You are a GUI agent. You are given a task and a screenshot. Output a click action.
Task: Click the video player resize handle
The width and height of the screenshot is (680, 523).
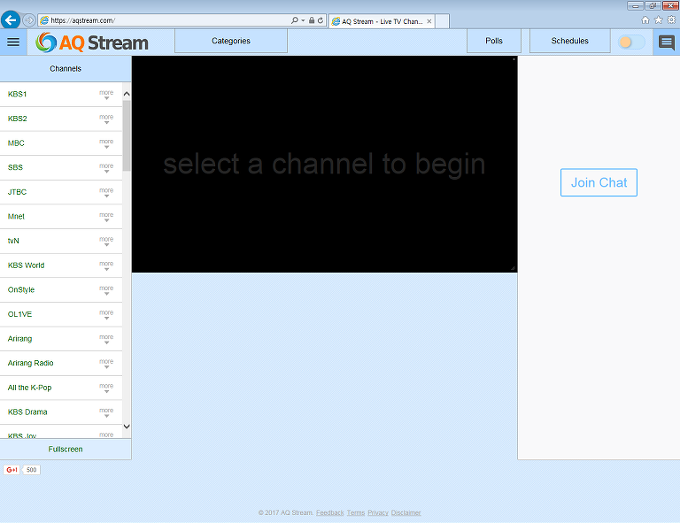(513, 268)
